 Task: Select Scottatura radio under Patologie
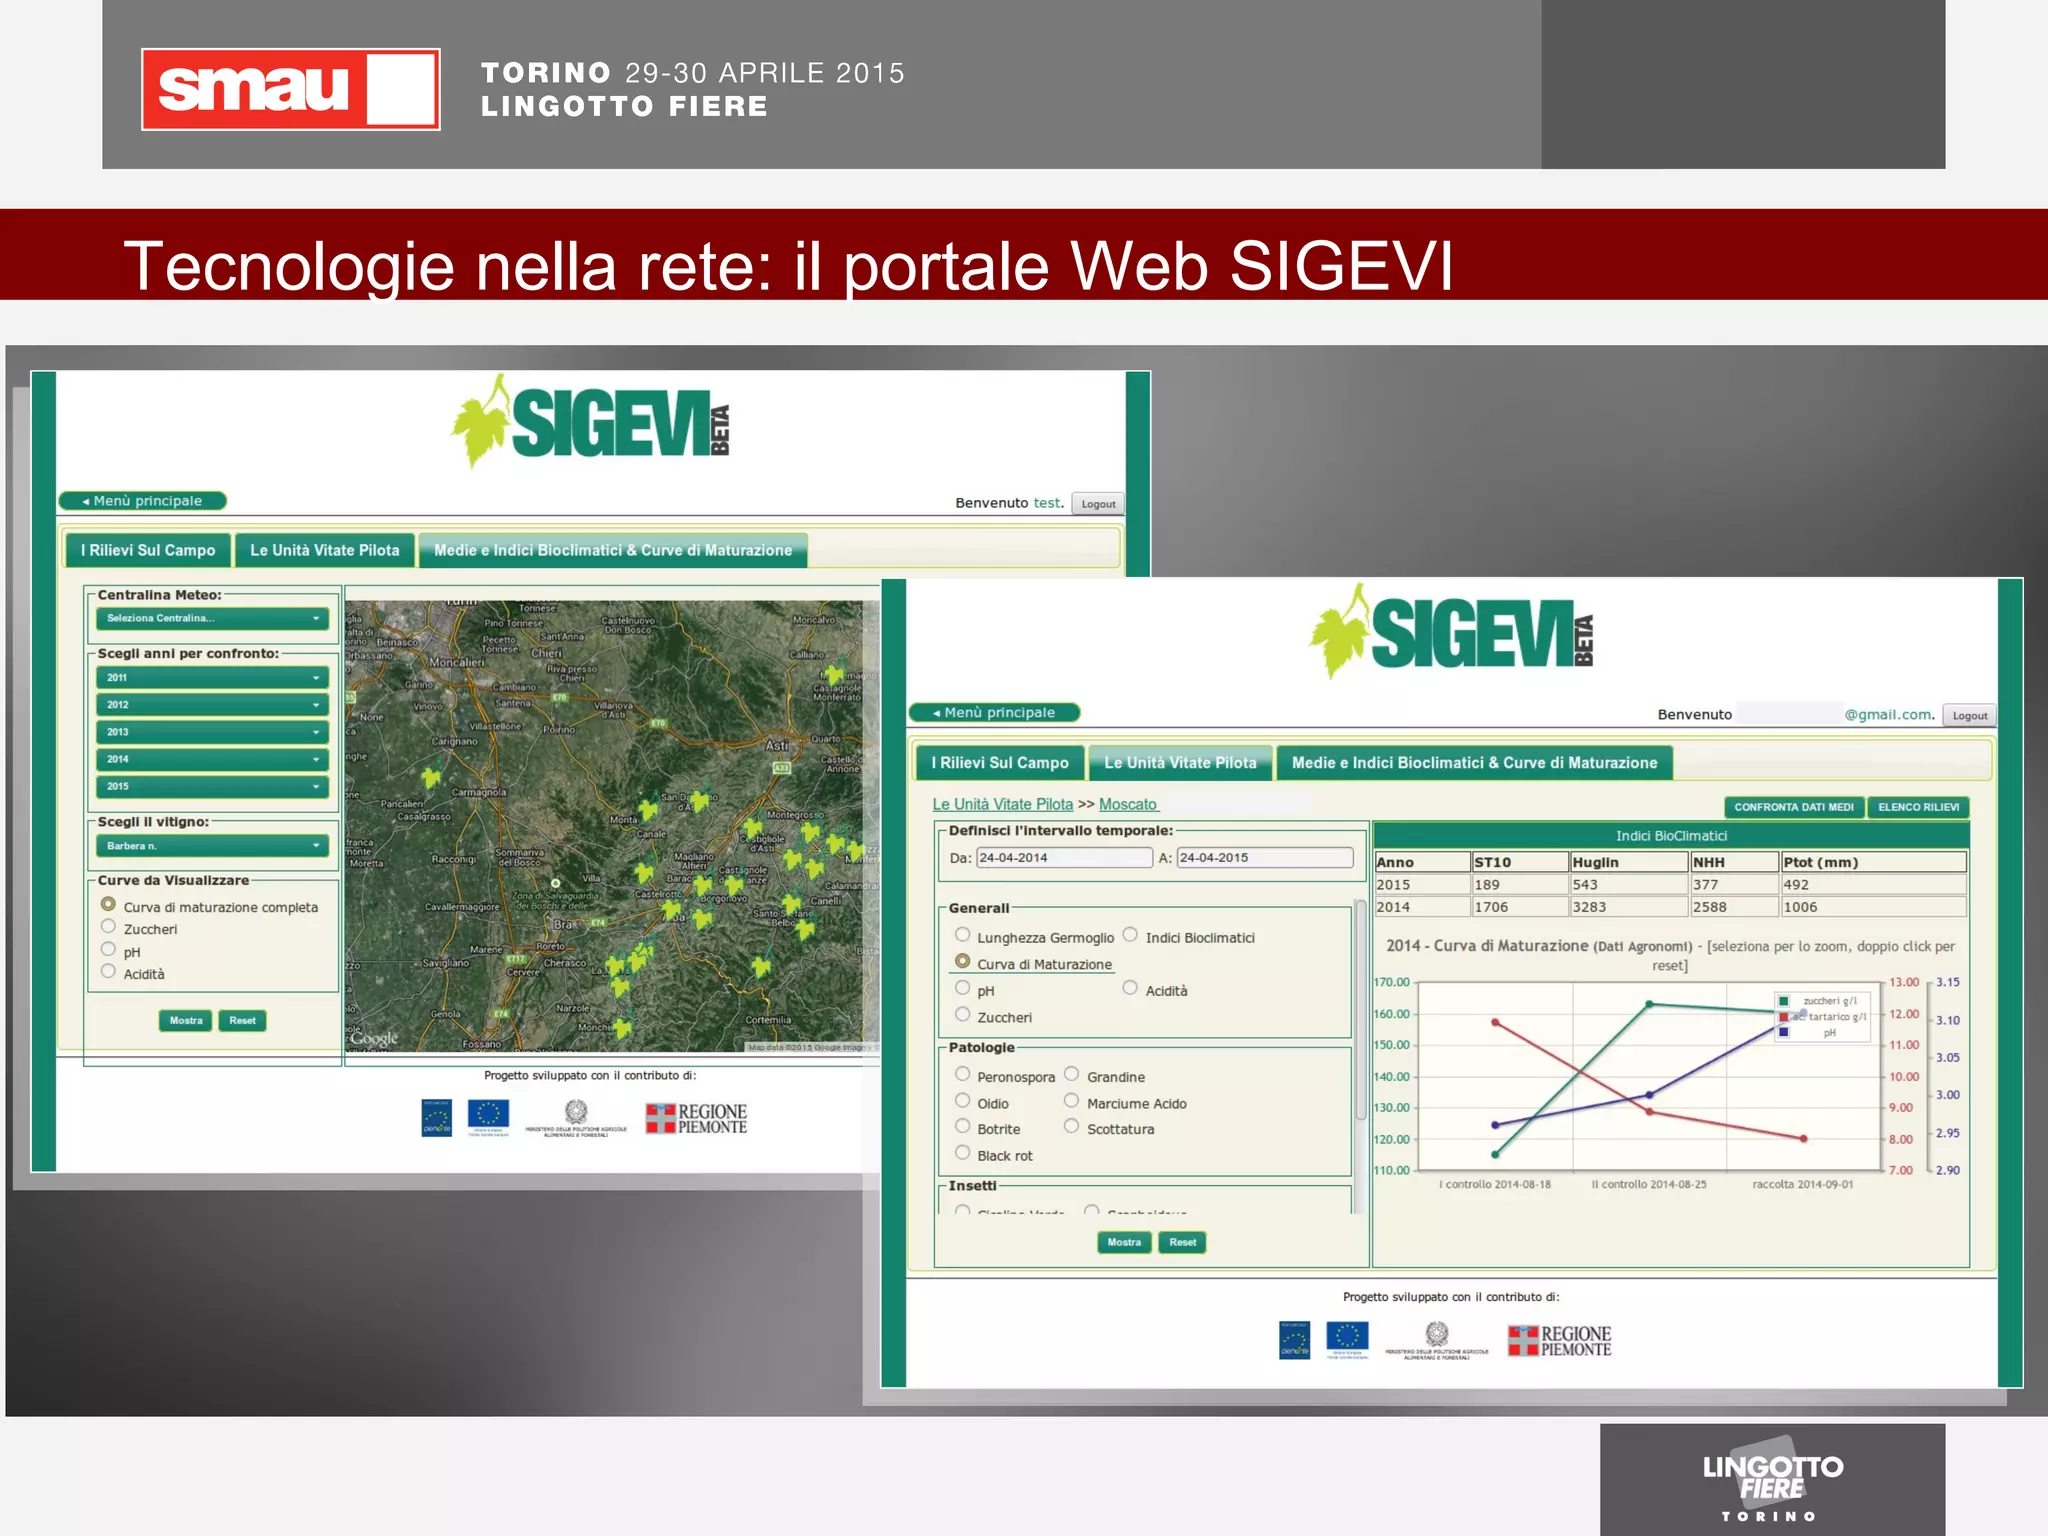click(x=1071, y=1126)
